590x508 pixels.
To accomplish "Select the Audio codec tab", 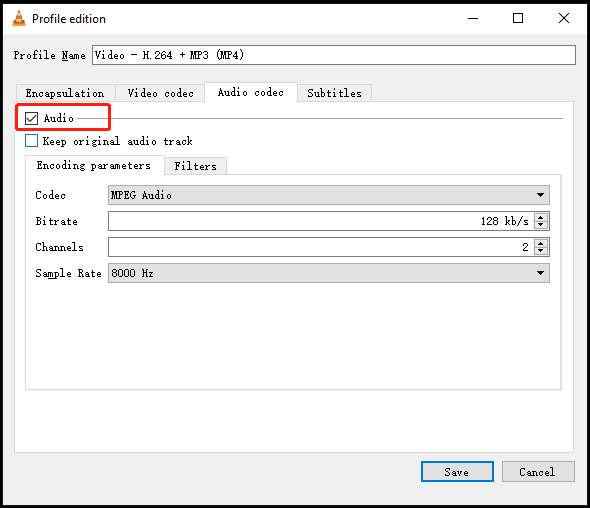I will (251, 92).
